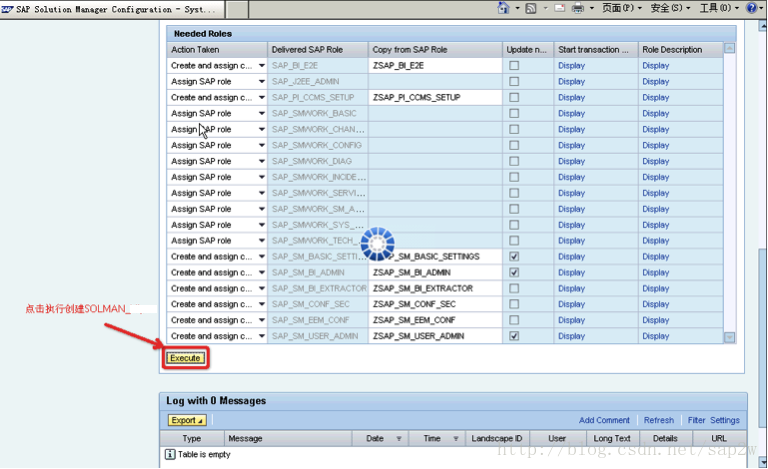Edit the ZSAP_SM_EEM_CONF copy role field
768x469 pixels.
(435, 320)
